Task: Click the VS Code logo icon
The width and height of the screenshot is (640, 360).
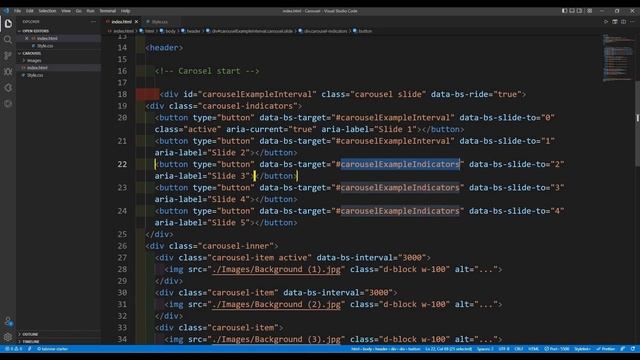Action: coord(6,11)
